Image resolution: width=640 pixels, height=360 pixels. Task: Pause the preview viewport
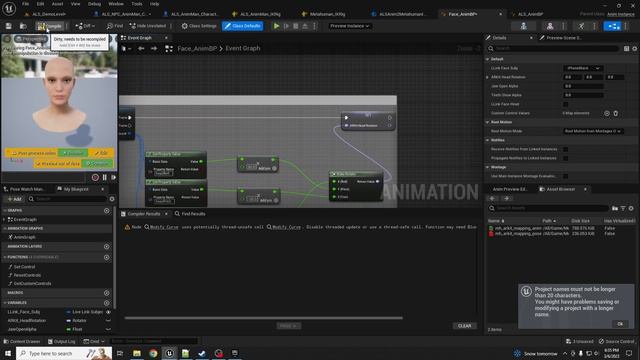click(x=104, y=177)
